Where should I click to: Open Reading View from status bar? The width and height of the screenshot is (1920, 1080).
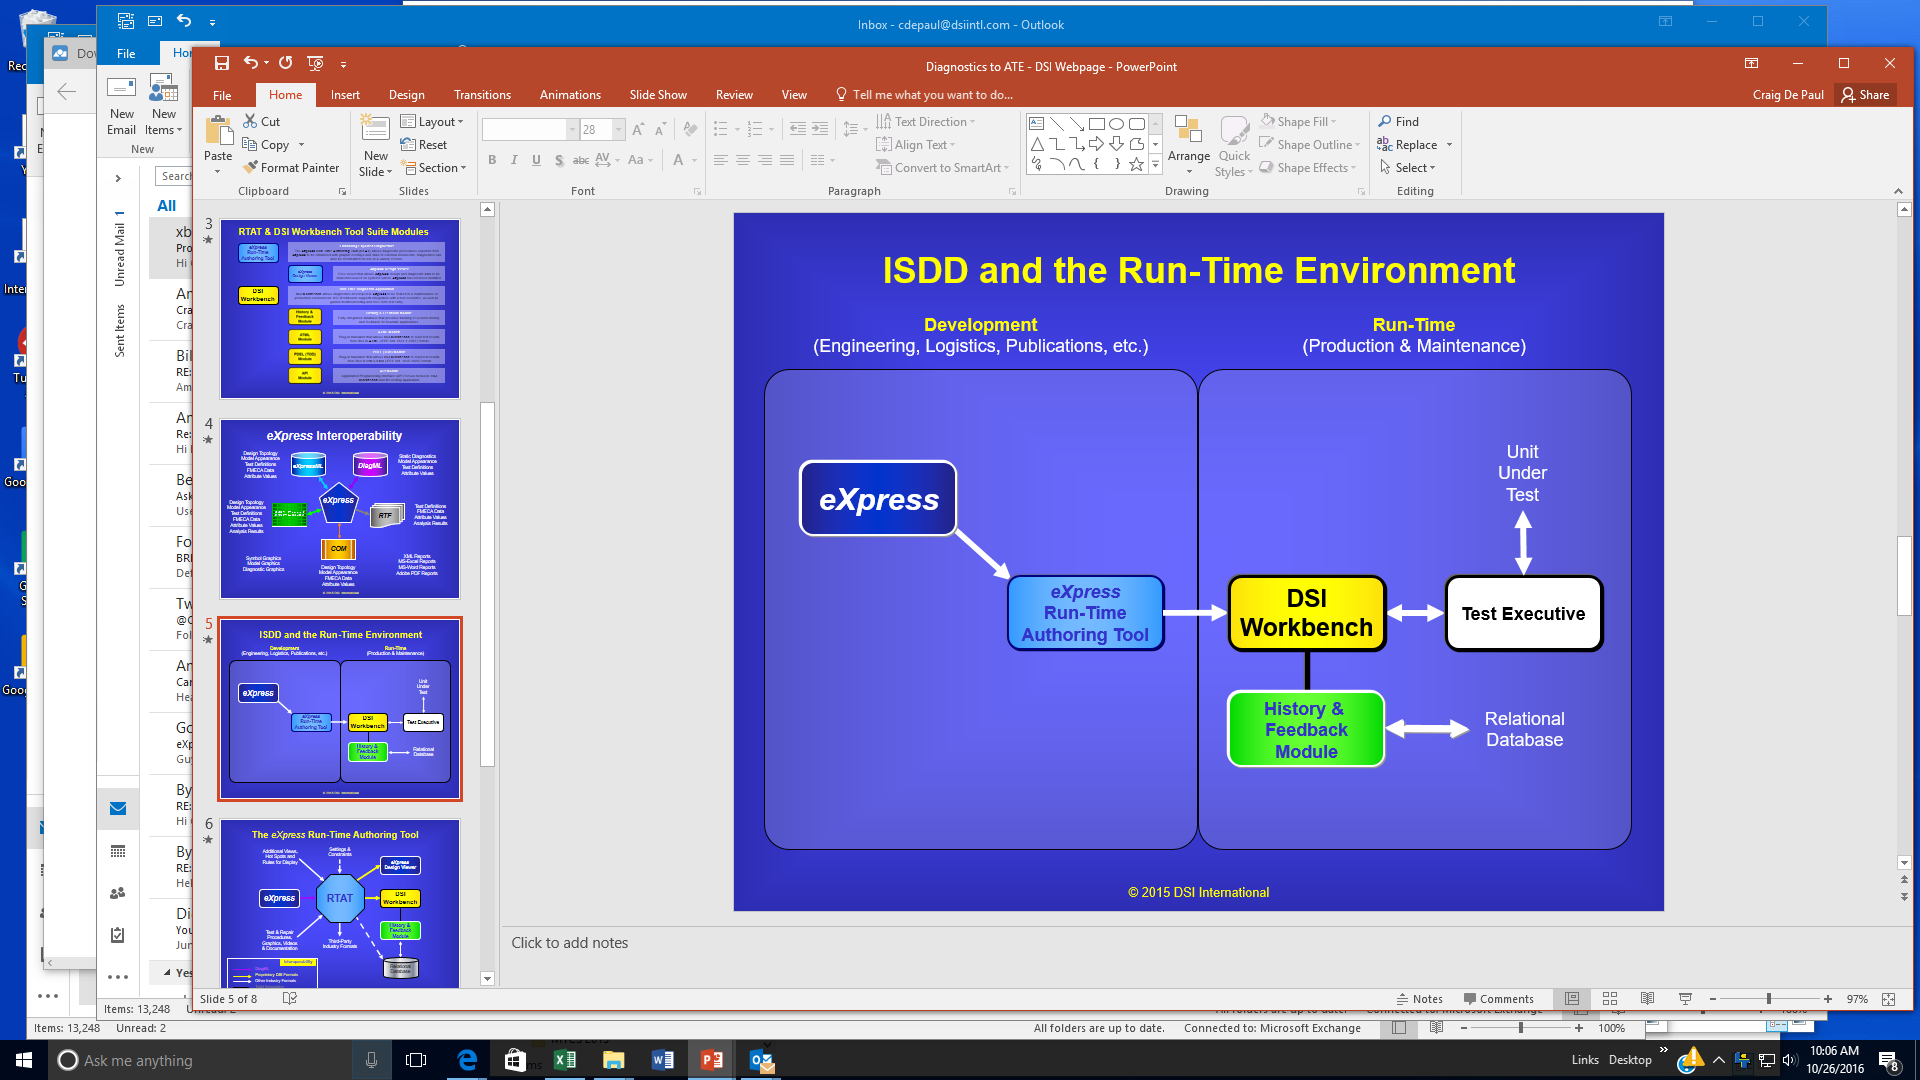pos(1647,999)
